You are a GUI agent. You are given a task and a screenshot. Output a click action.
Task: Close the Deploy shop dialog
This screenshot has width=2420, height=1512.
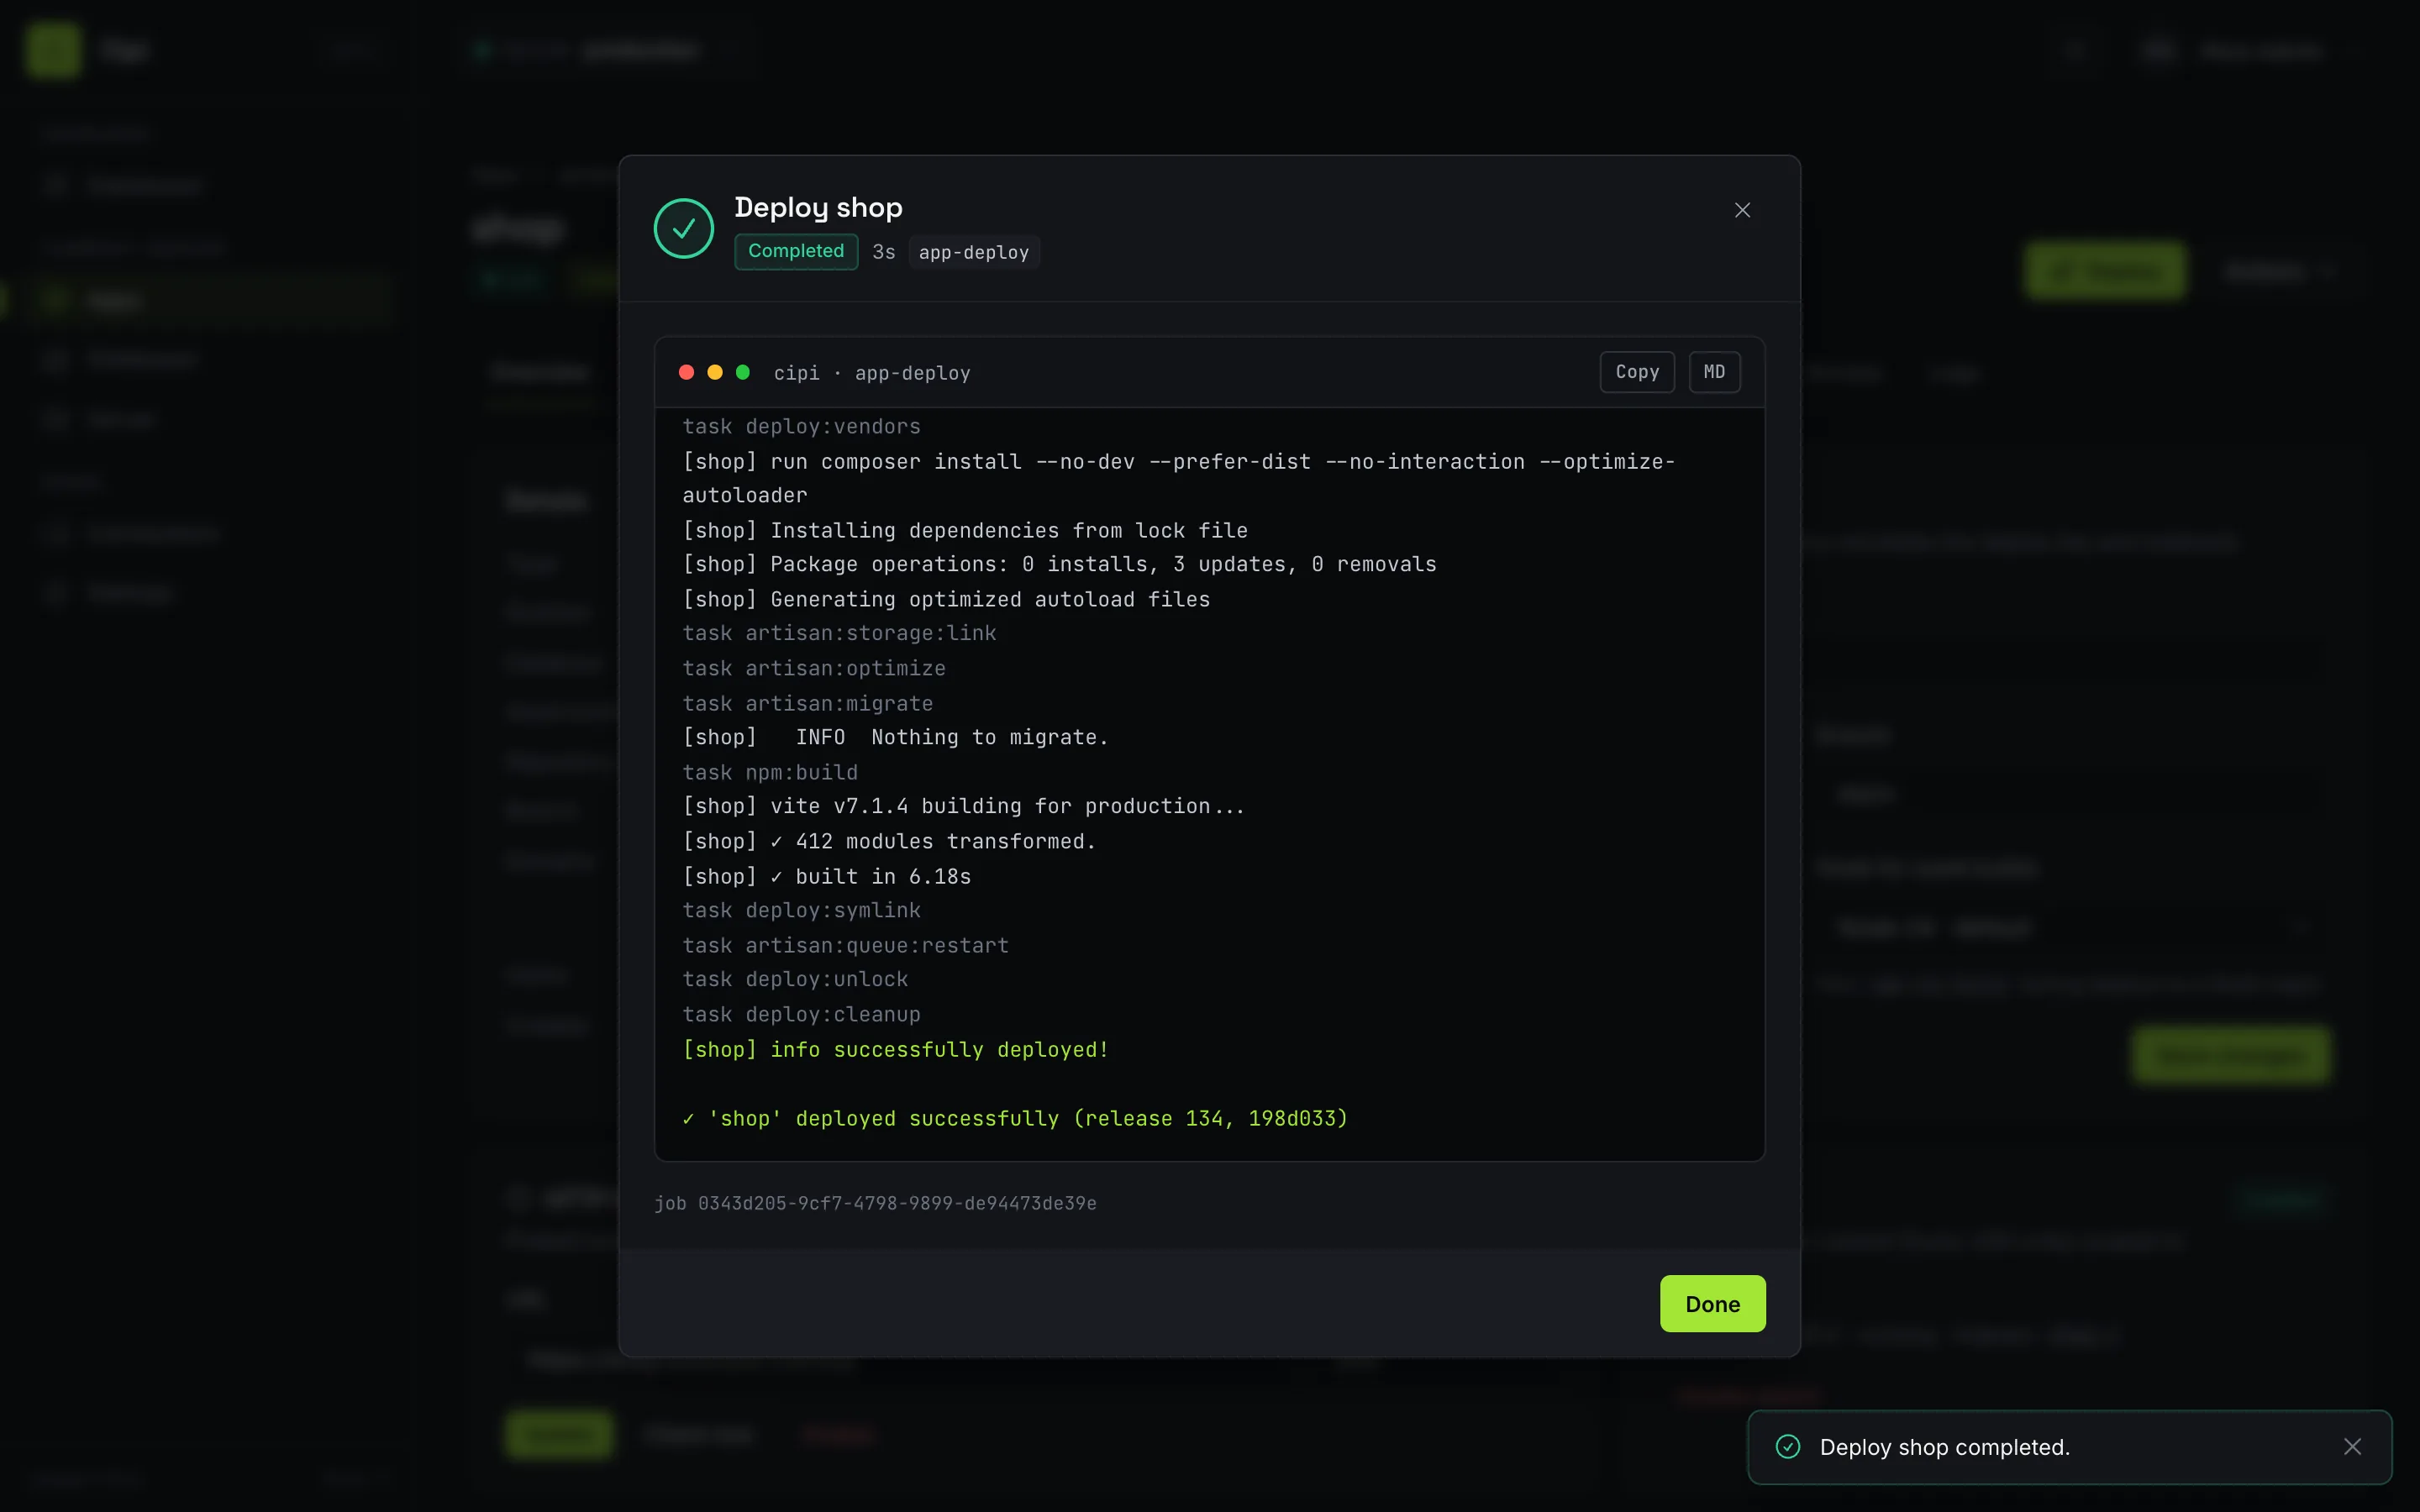point(1742,210)
